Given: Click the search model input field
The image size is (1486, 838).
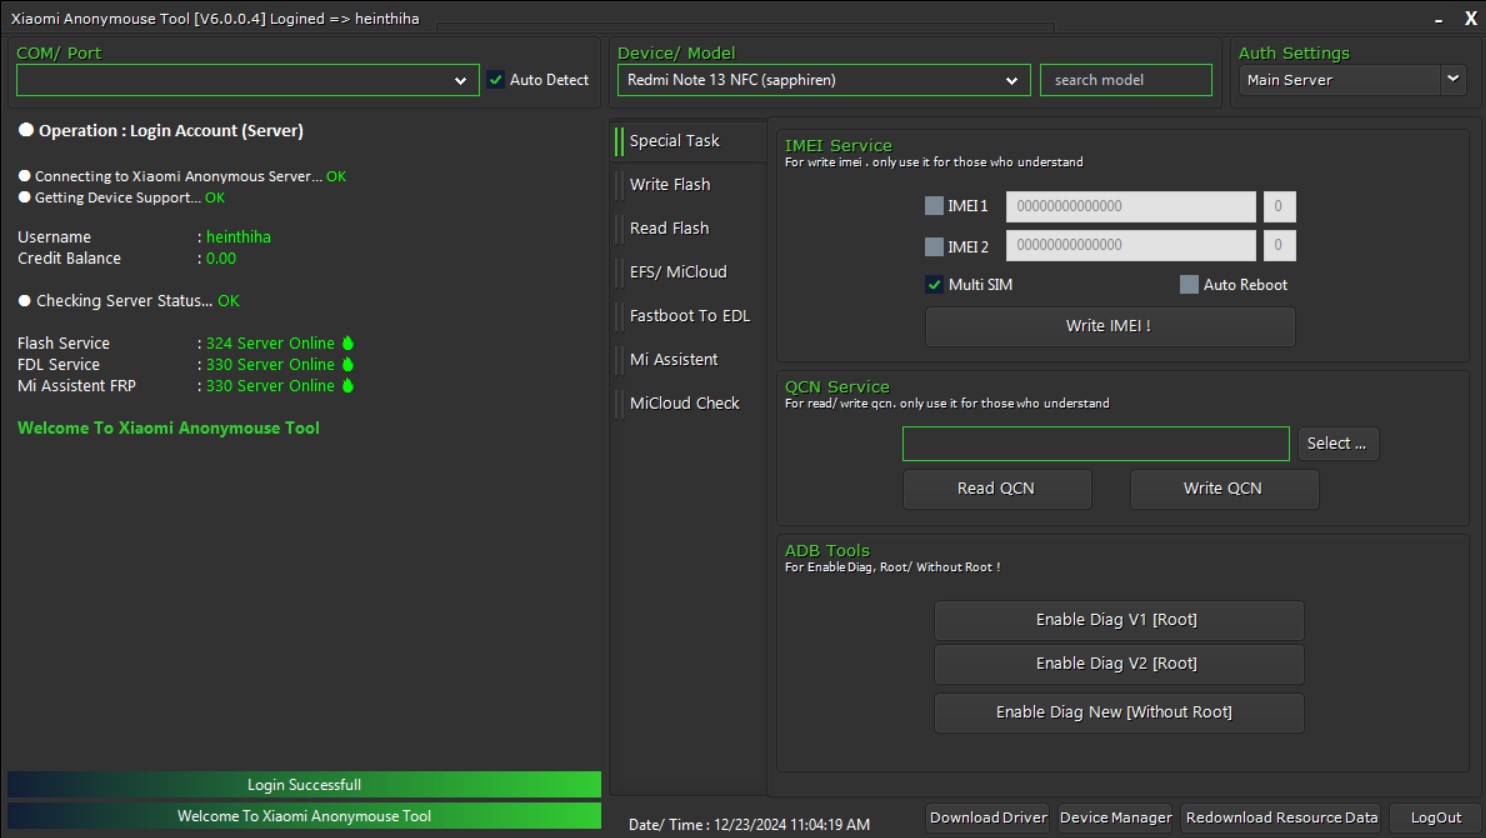Looking at the screenshot, I should [x=1126, y=80].
